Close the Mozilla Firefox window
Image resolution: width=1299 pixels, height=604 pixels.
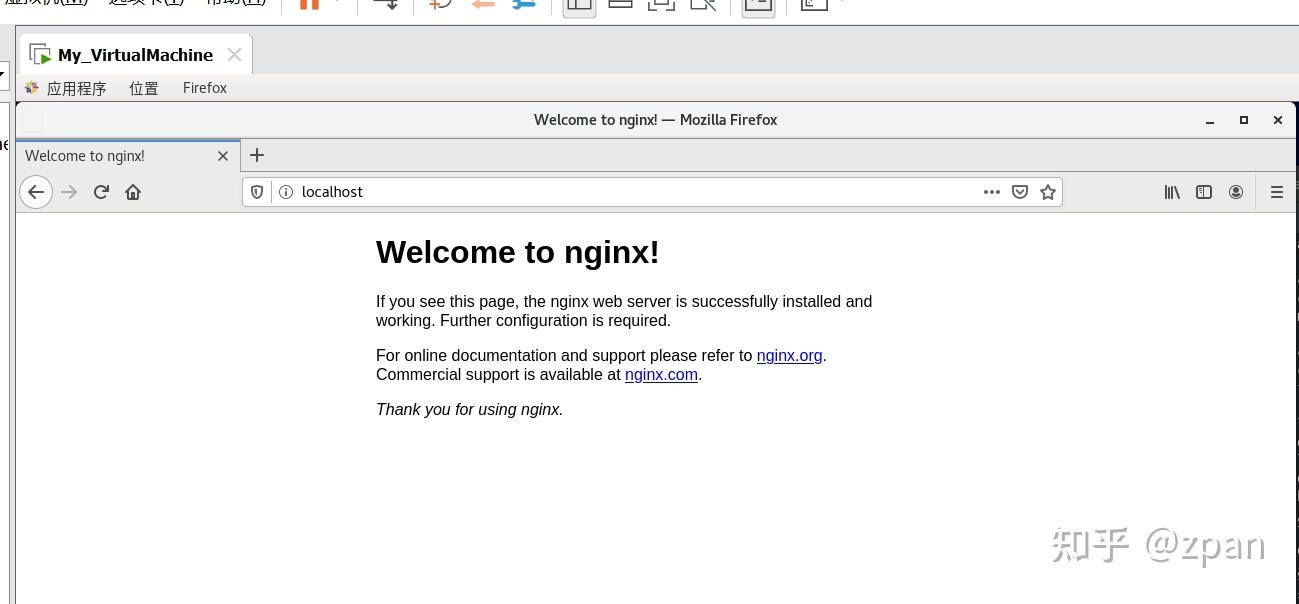tap(1278, 120)
